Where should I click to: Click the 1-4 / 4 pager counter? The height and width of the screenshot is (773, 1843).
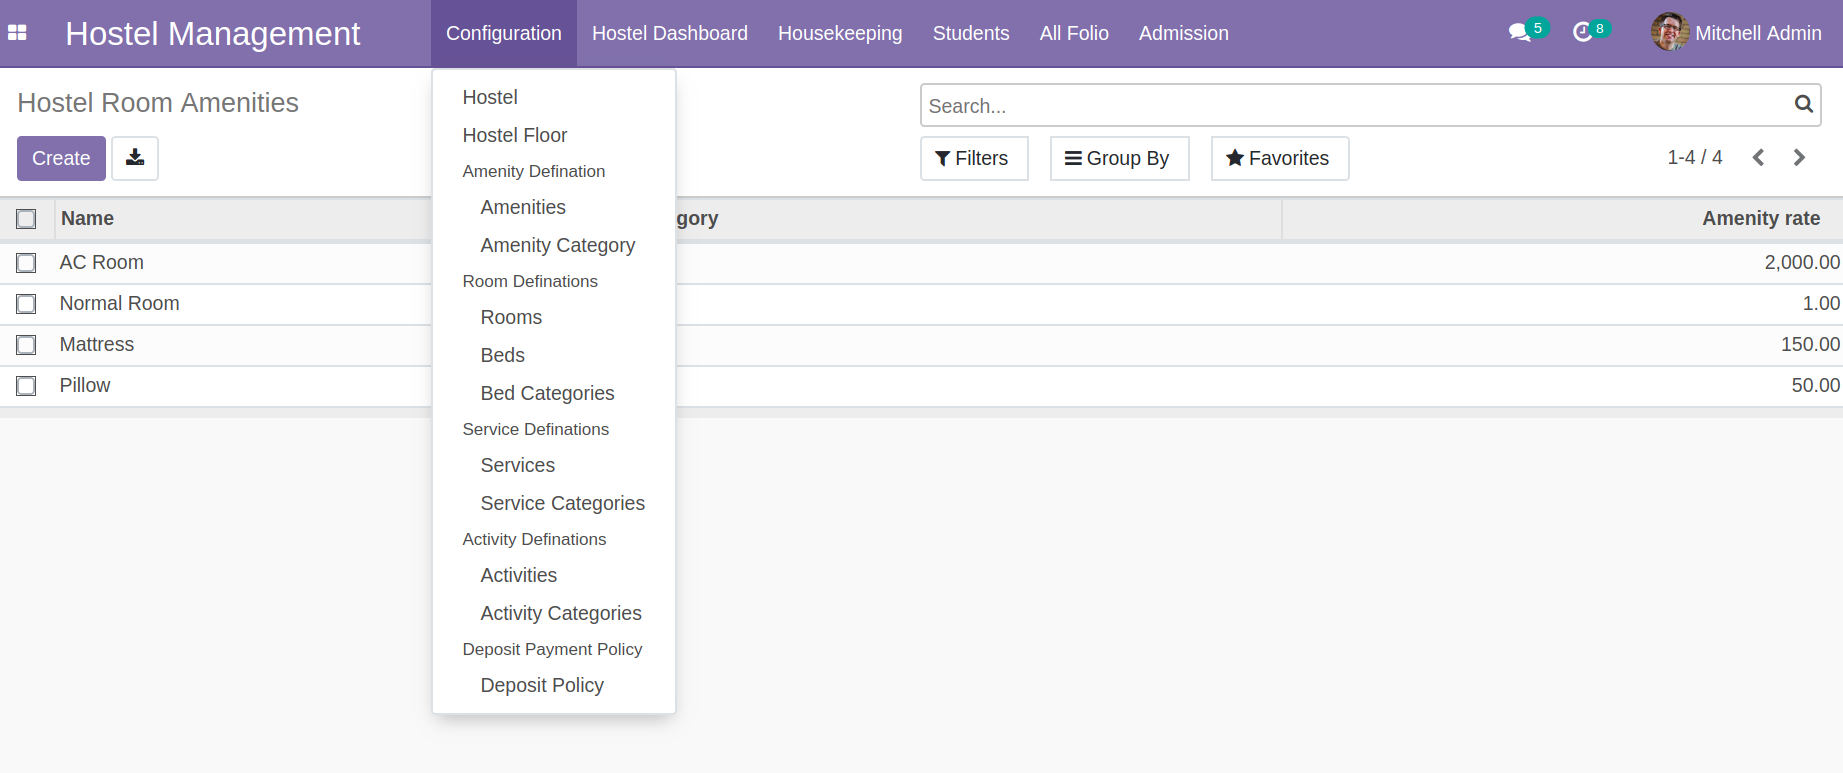pos(1694,158)
